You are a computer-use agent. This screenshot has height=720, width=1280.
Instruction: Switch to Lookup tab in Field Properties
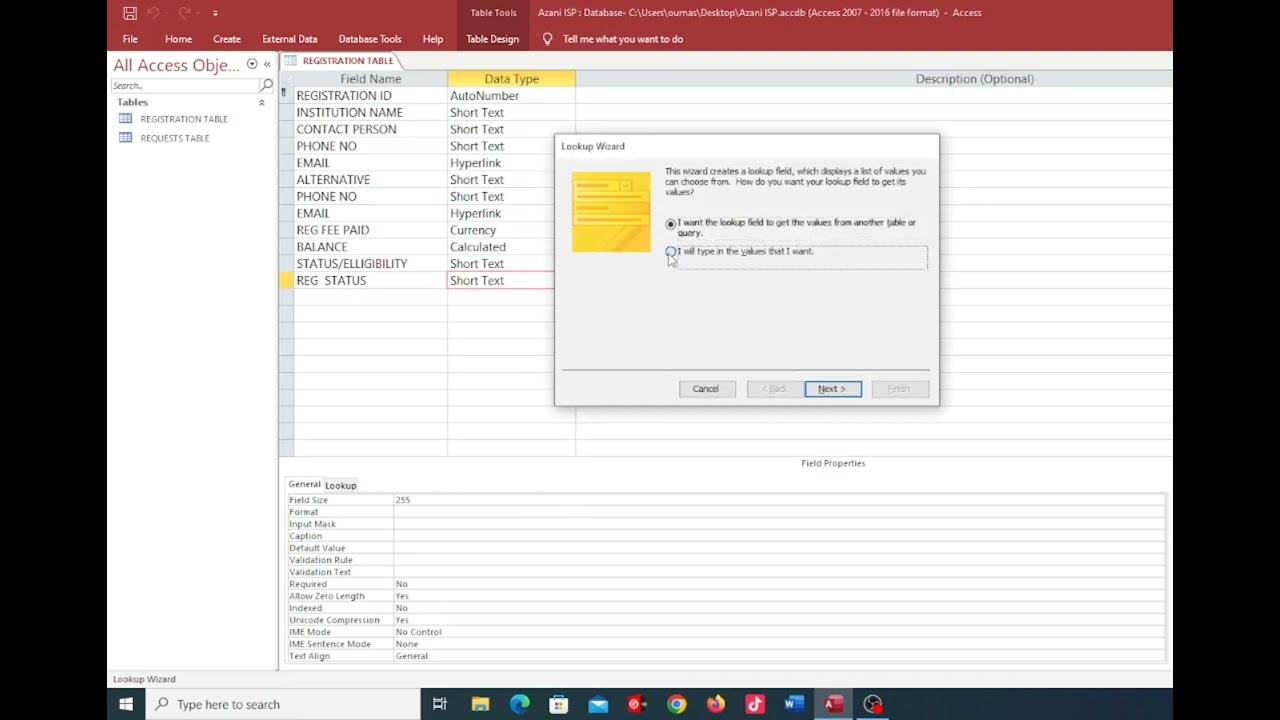[x=340, y=486]
